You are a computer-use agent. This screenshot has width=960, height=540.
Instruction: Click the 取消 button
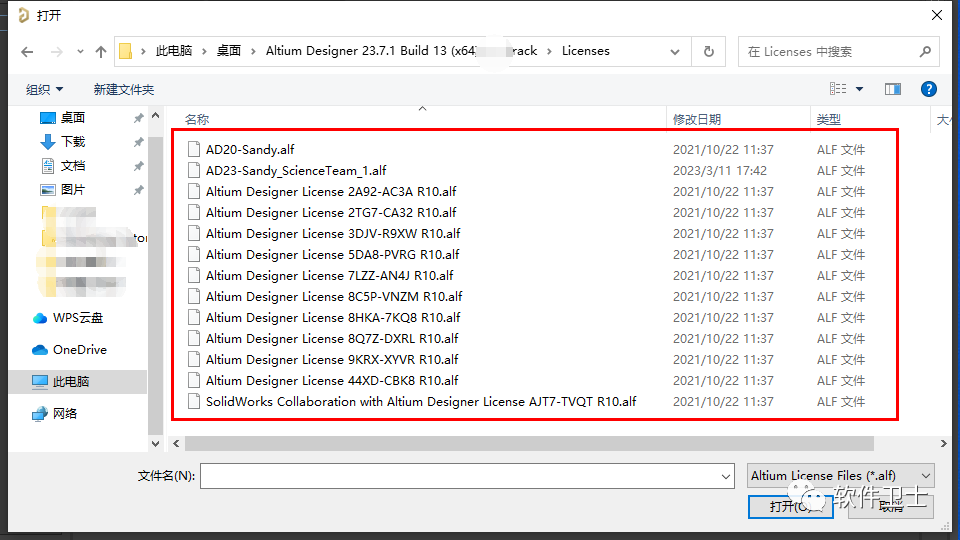tap(891, 506)
